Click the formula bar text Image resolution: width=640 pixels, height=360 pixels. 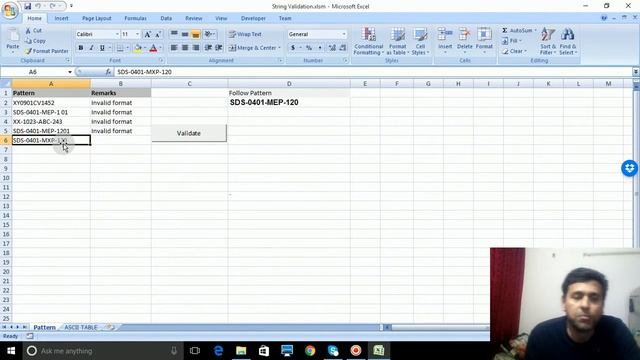tap(144, 72)
